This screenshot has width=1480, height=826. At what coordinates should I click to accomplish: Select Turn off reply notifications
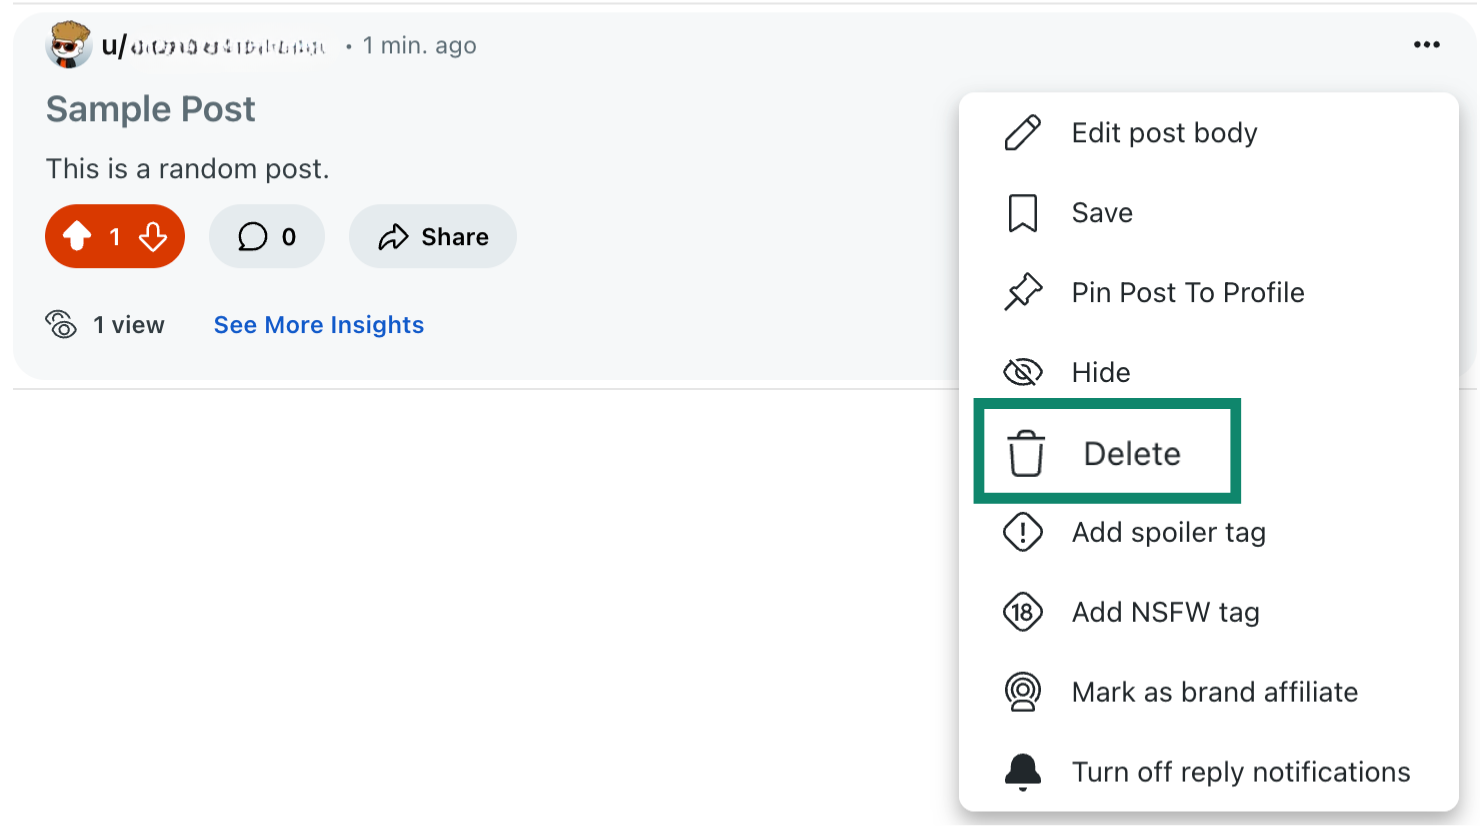(x=1240, y=771)
